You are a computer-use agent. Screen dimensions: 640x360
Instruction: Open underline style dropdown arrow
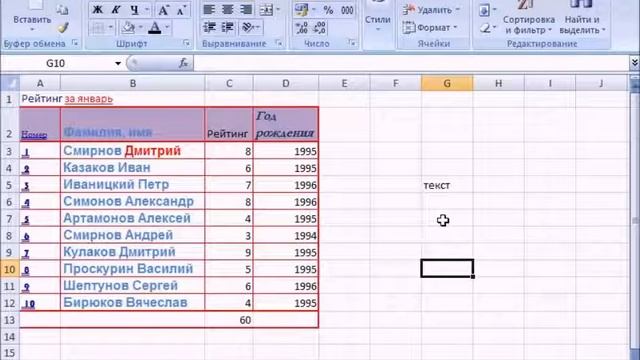[147, 10]
